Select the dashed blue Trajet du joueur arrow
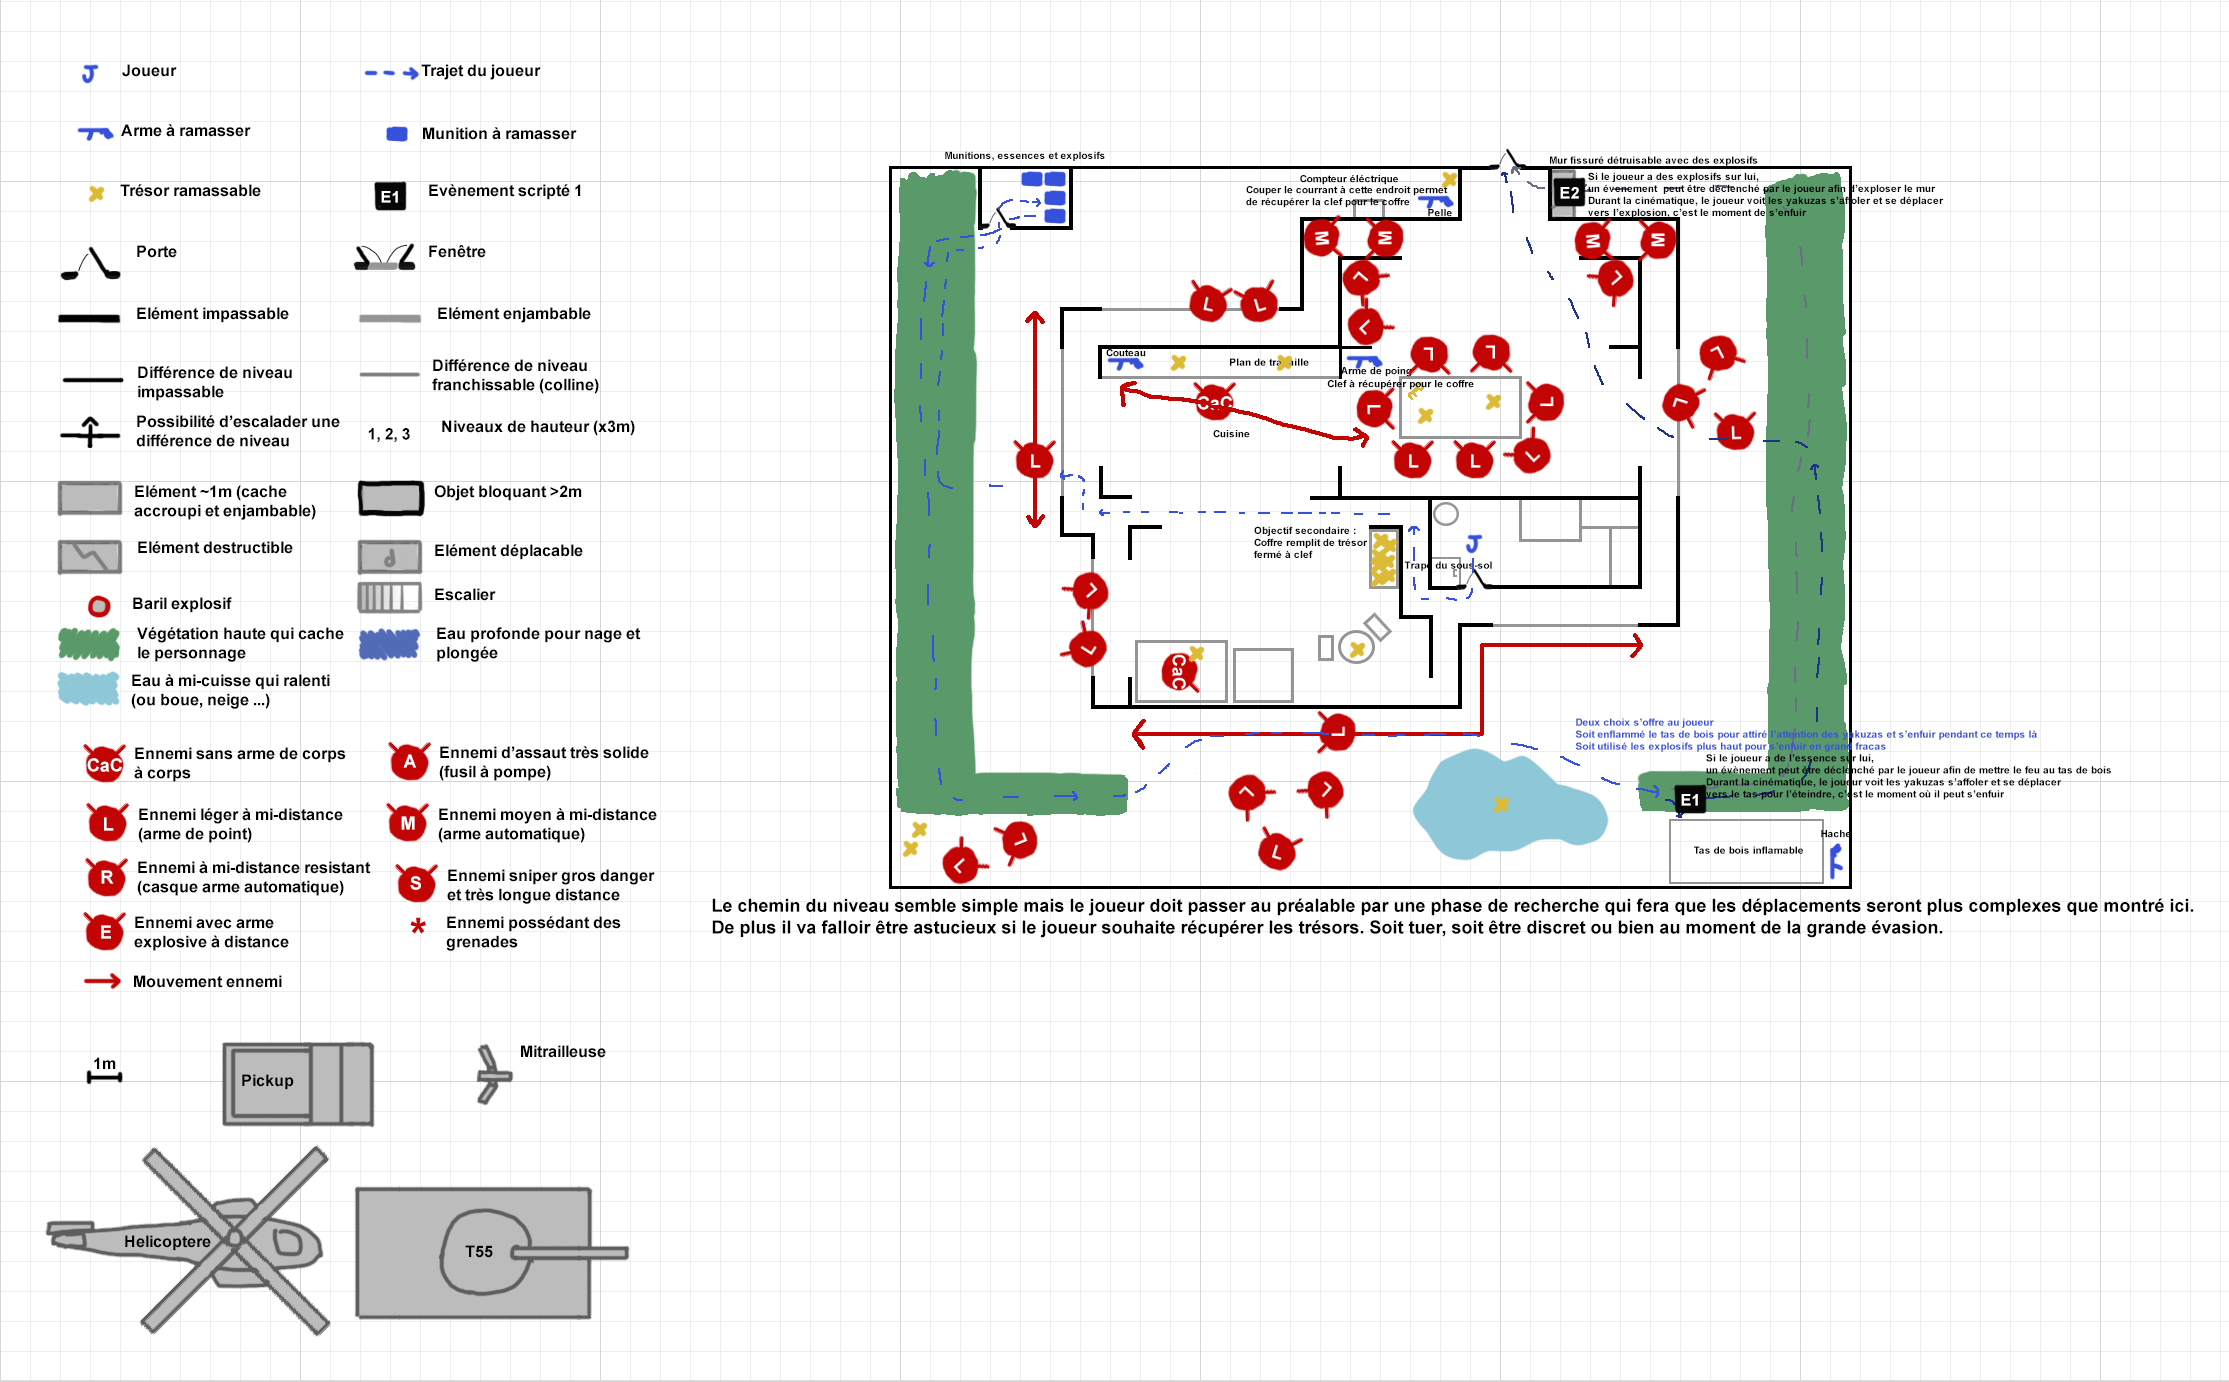2229x1382 pixels. click(392, 73)
